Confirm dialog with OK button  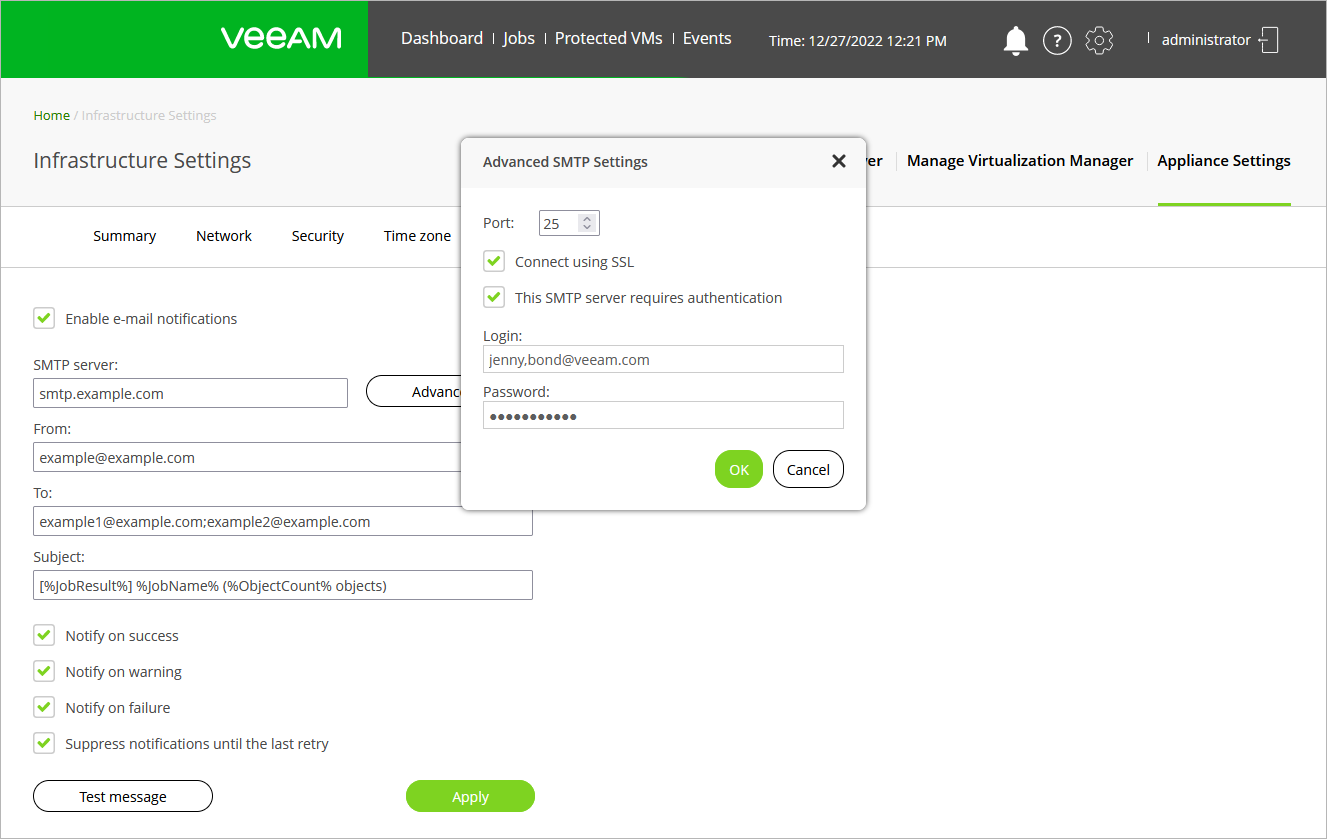[739, 469]
